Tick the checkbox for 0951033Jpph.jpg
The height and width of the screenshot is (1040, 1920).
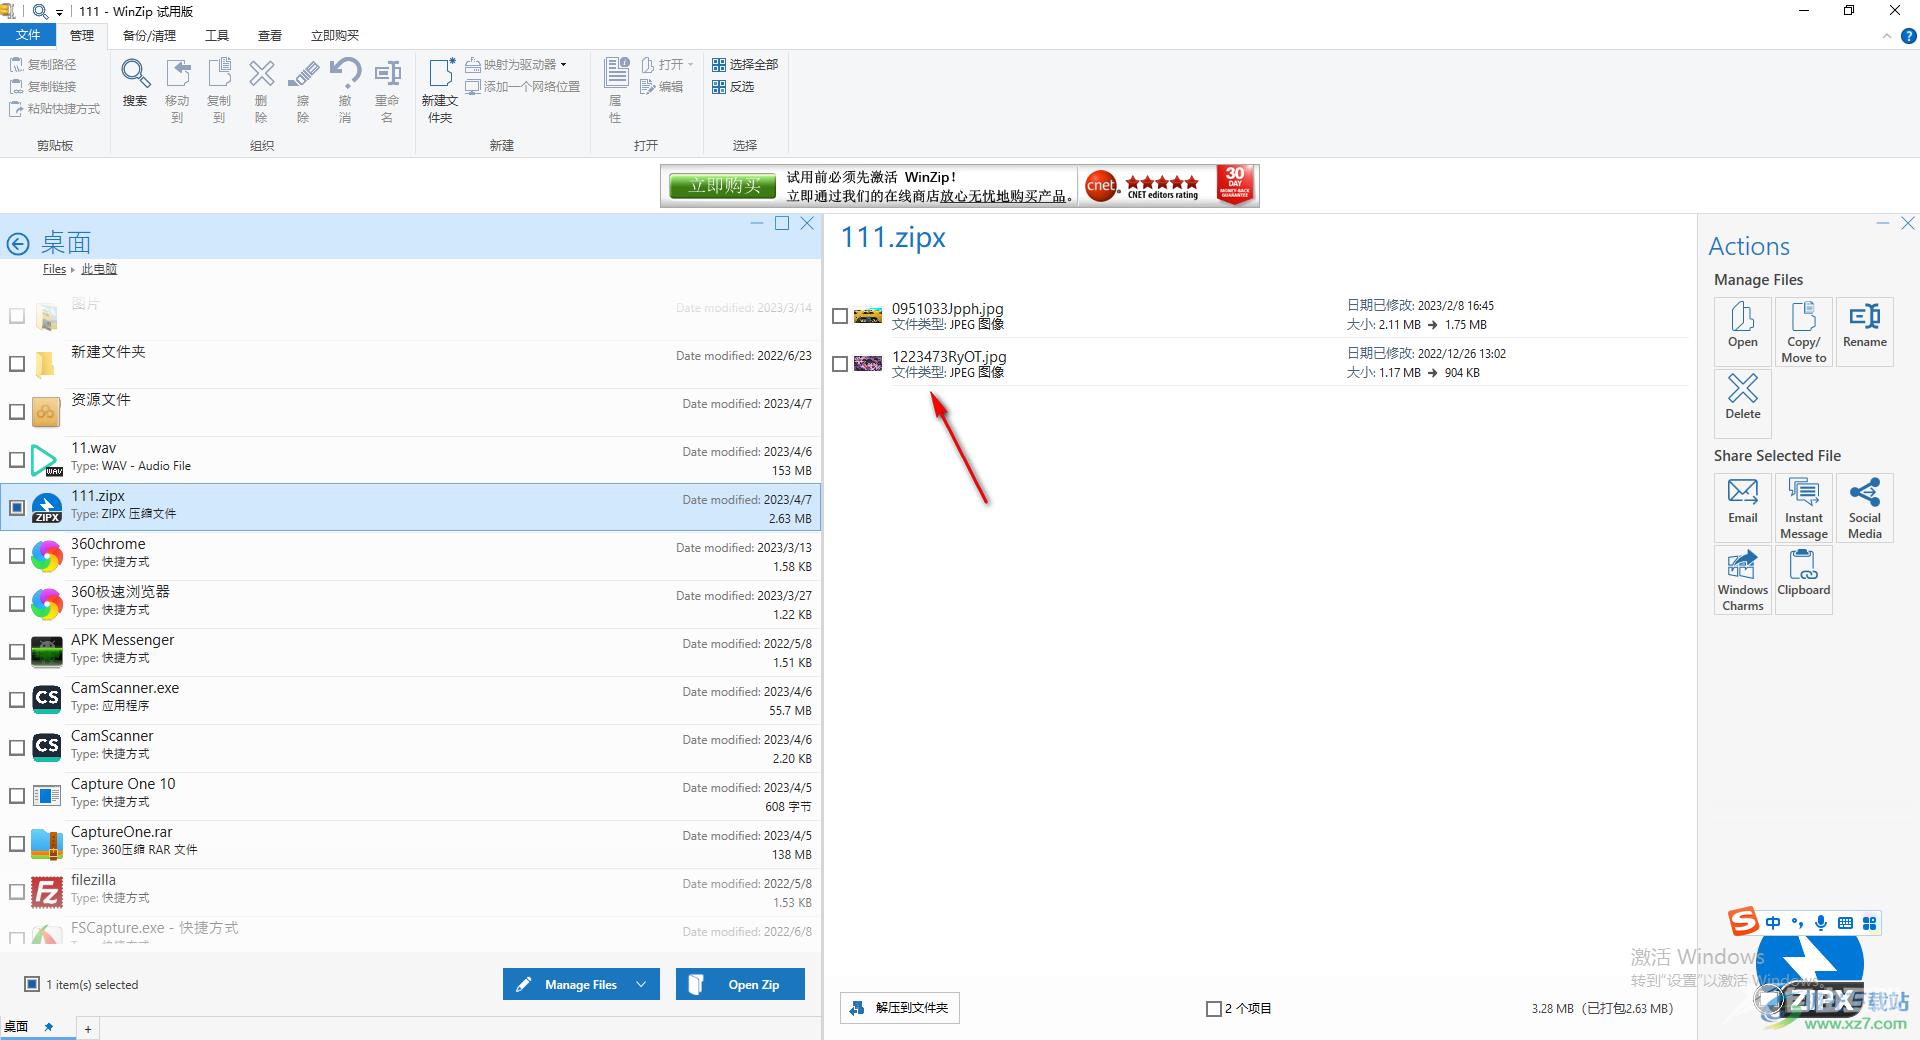[840, 316]
